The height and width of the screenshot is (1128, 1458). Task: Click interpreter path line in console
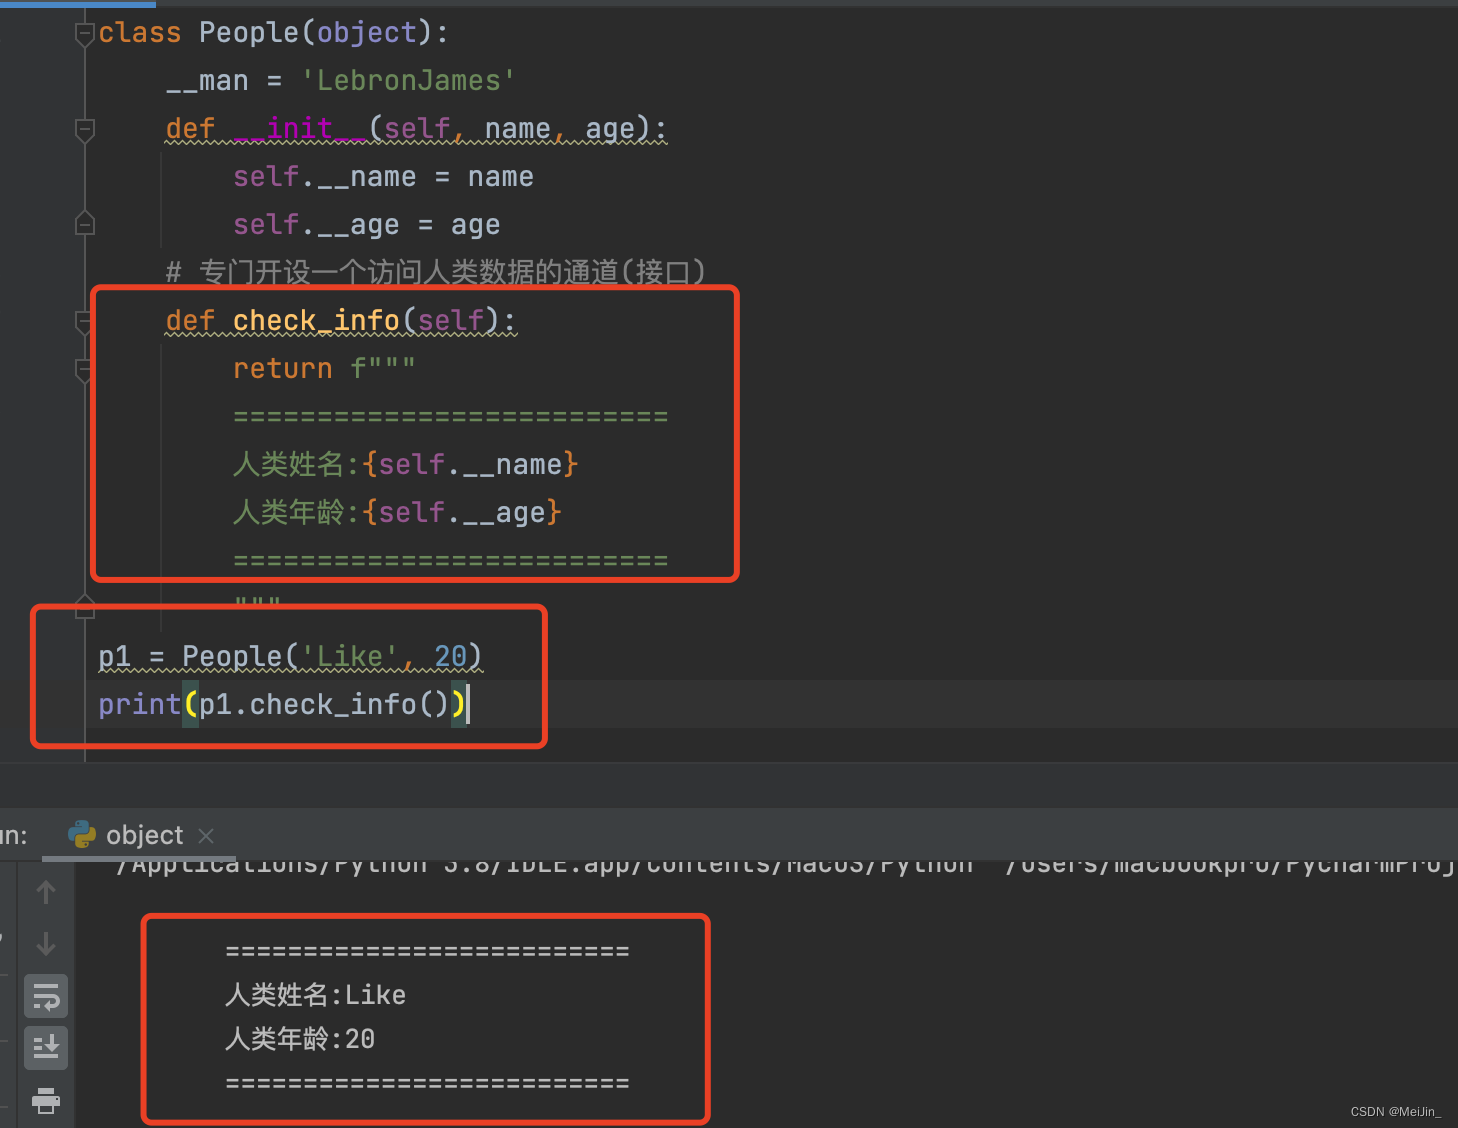(x=784, y=866)
